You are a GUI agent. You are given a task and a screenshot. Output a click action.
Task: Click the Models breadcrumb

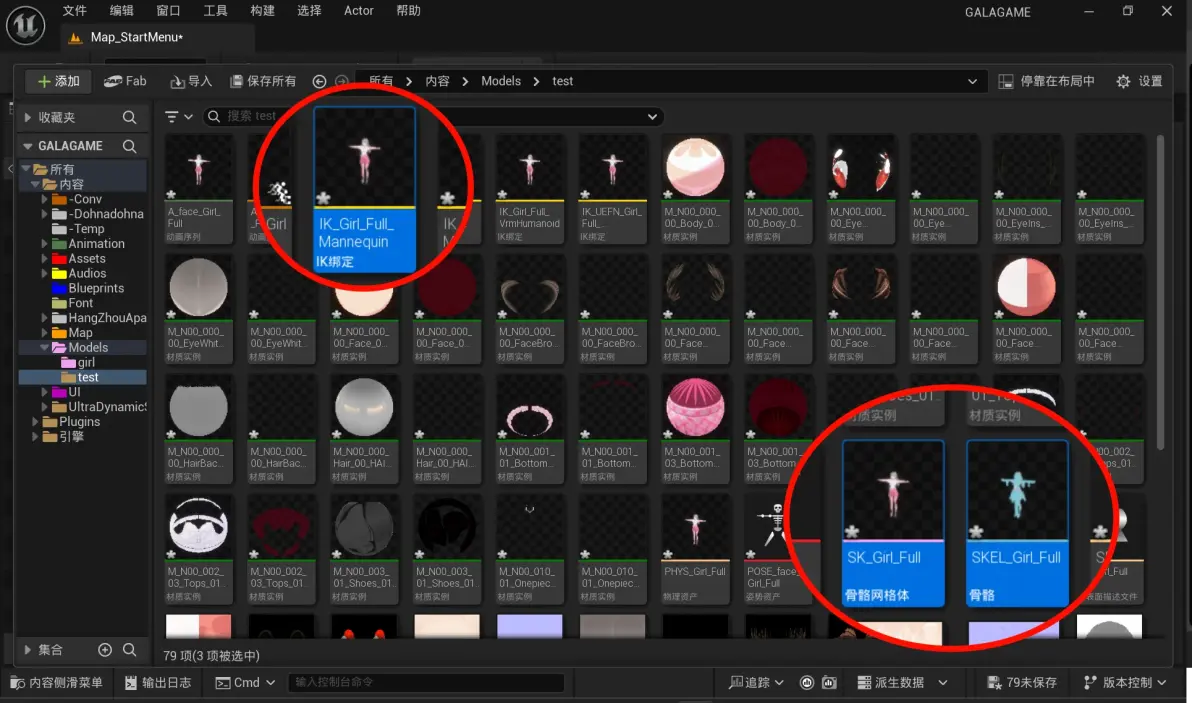click(x=501, y=81)
